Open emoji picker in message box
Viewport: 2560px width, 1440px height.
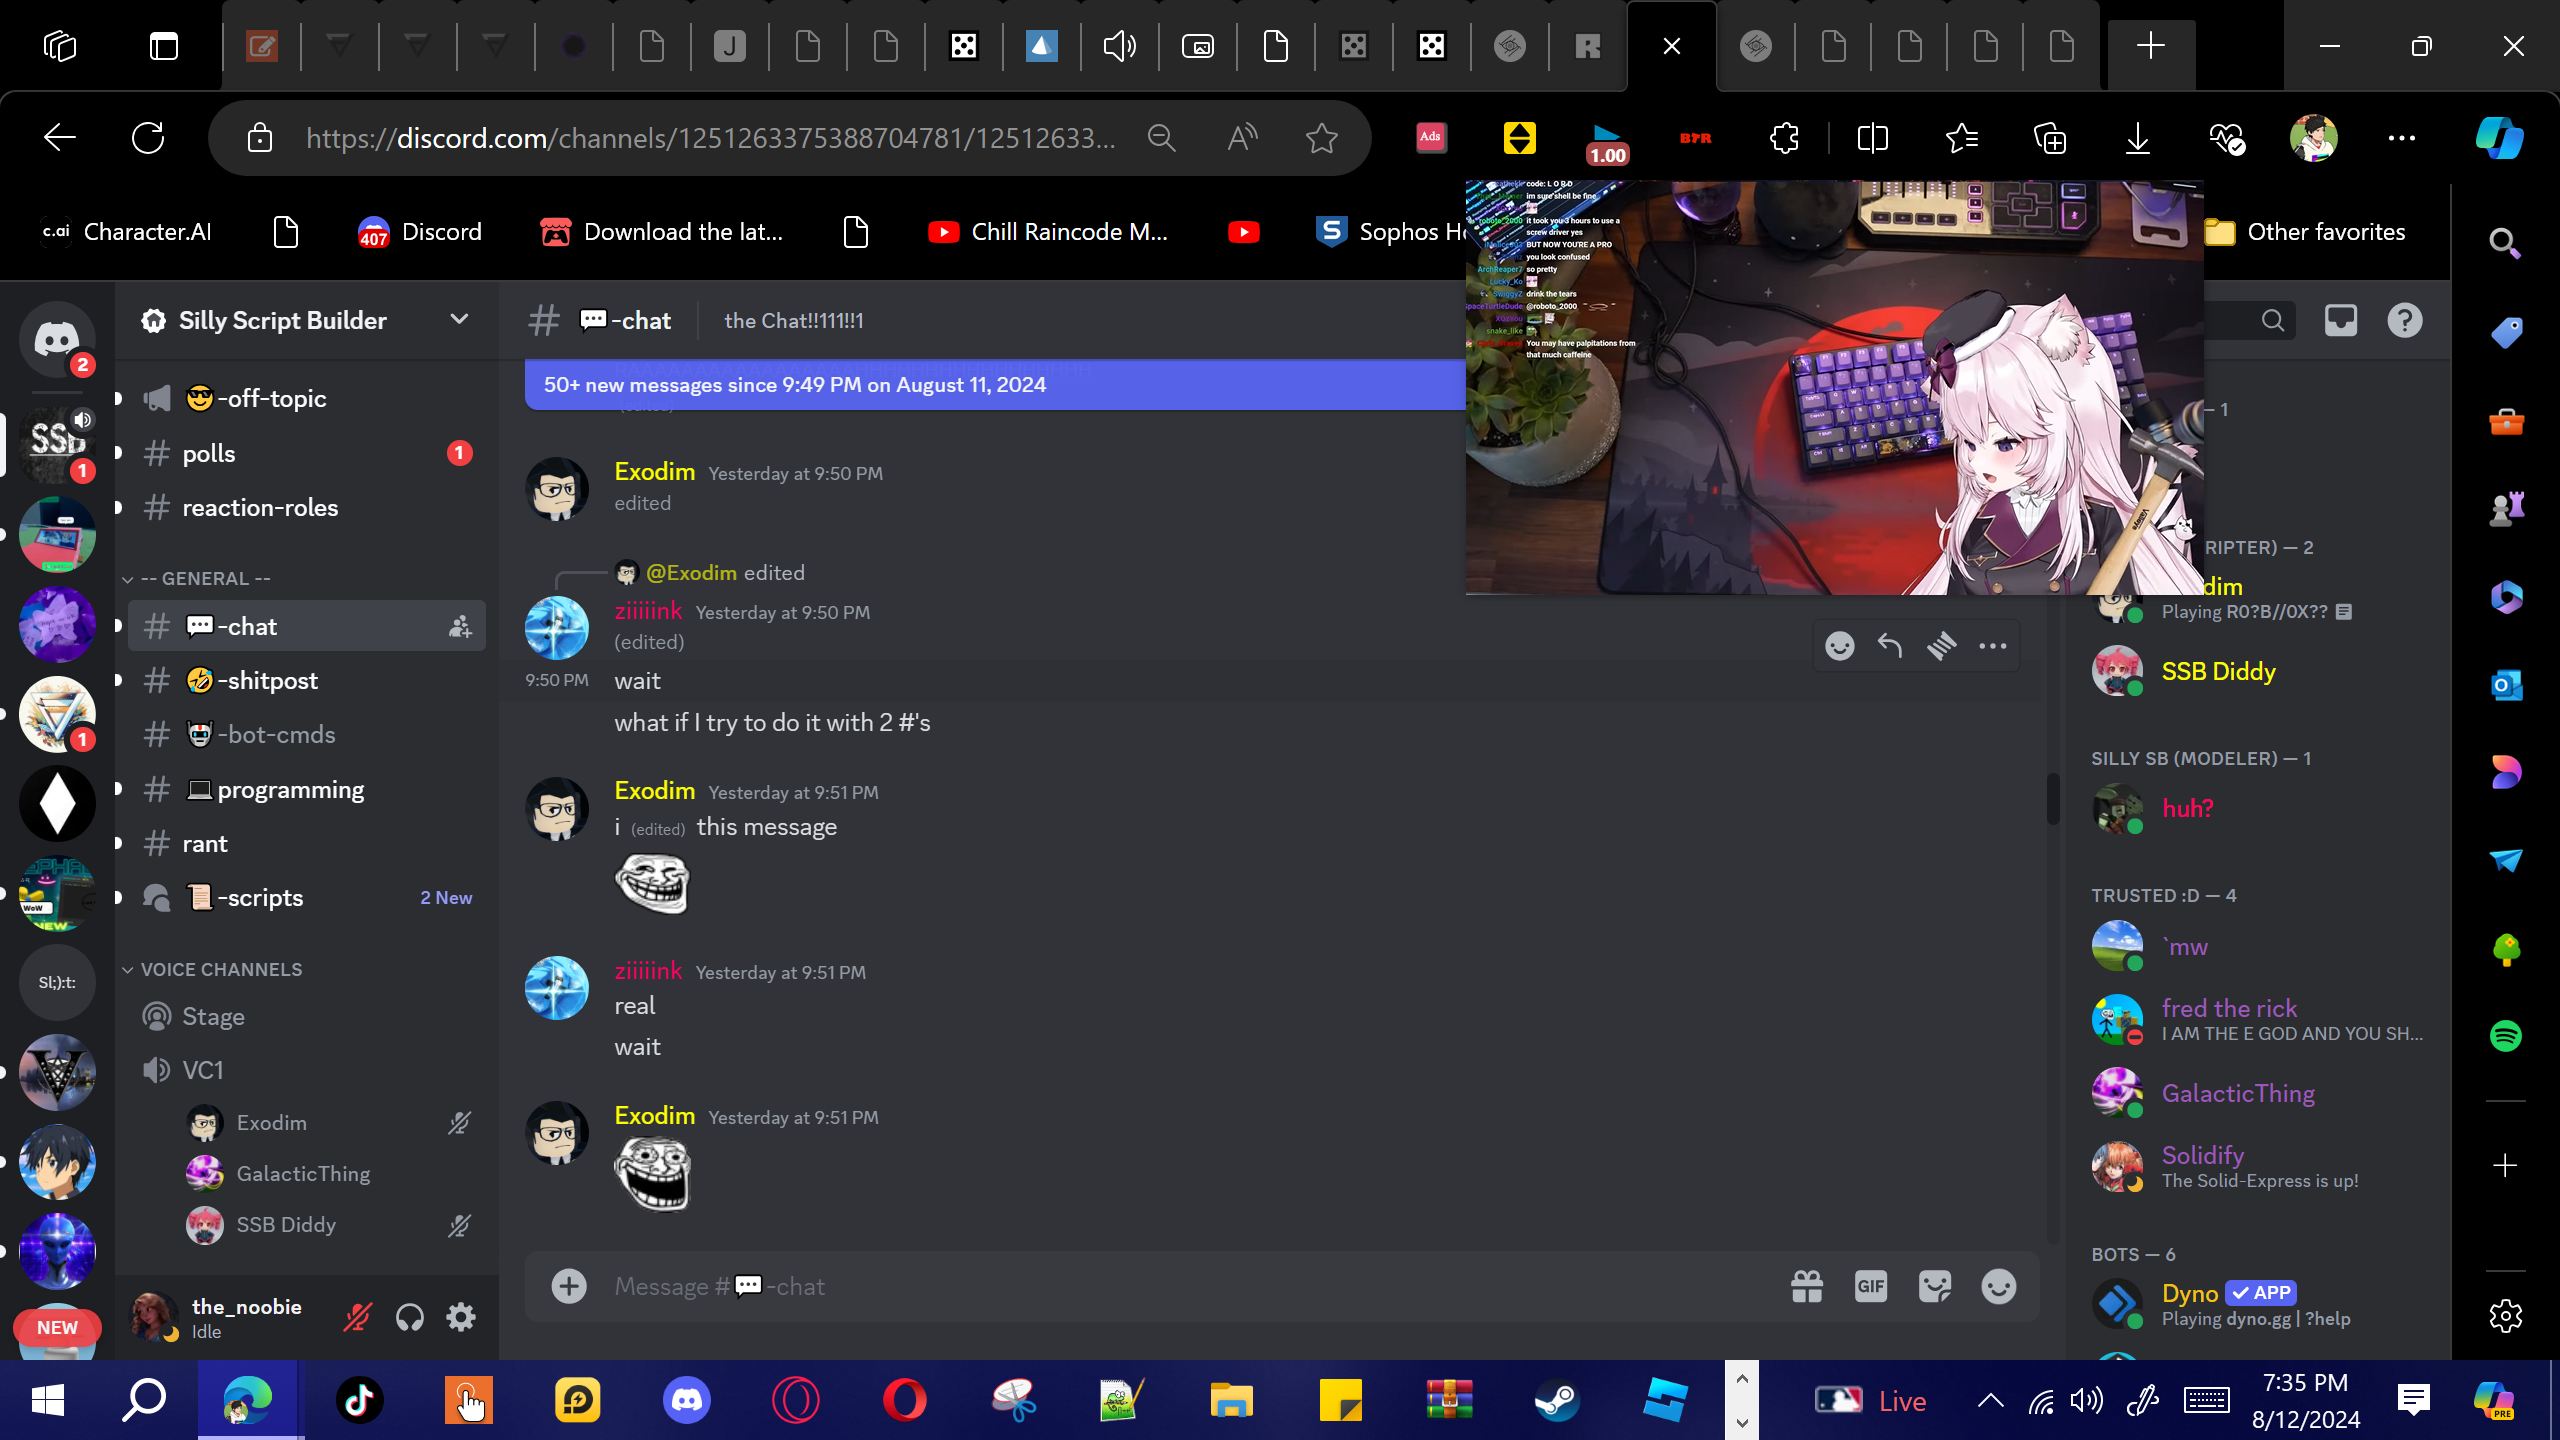[1998, 1286]
